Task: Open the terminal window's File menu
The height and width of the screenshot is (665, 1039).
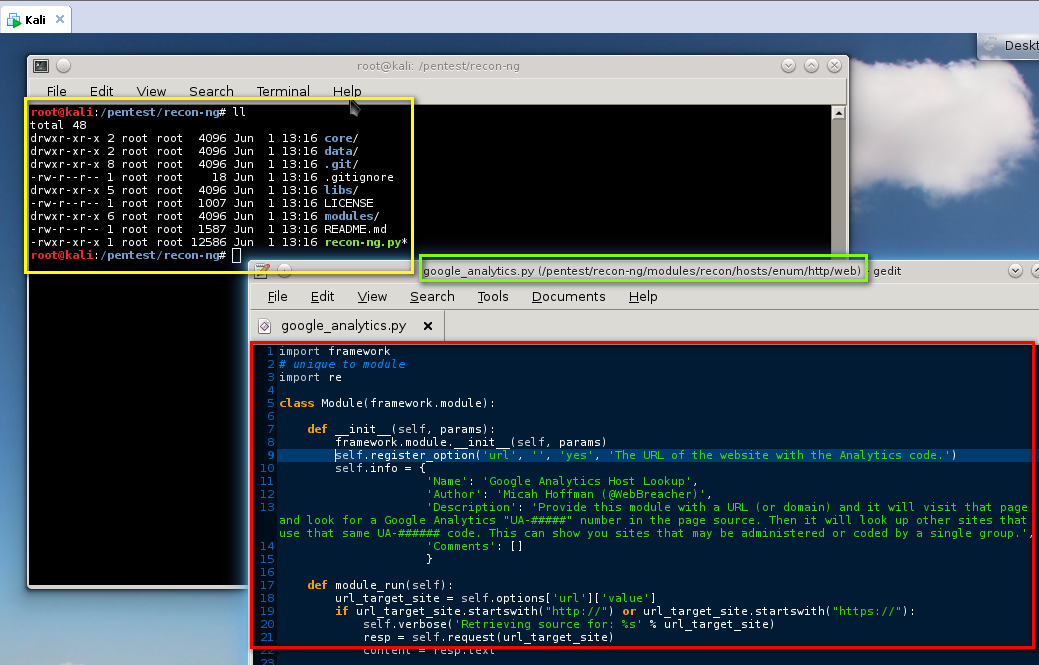Action: 56,91
